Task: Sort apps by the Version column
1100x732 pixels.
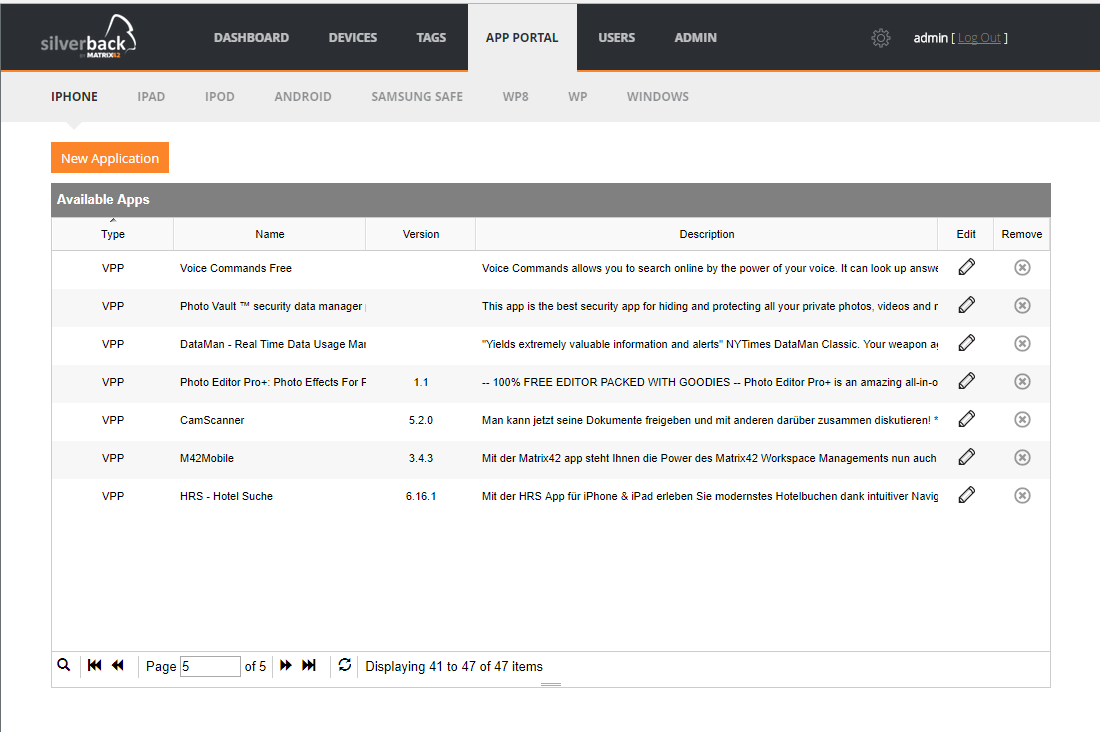Action: 421,234
